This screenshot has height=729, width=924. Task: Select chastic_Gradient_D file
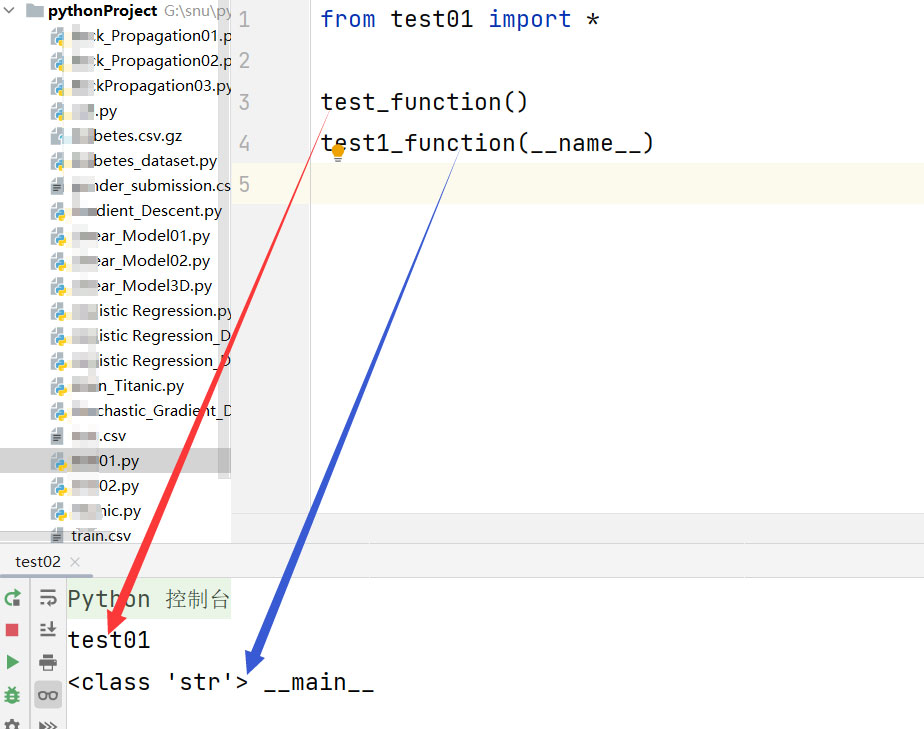tap(141, 411)
